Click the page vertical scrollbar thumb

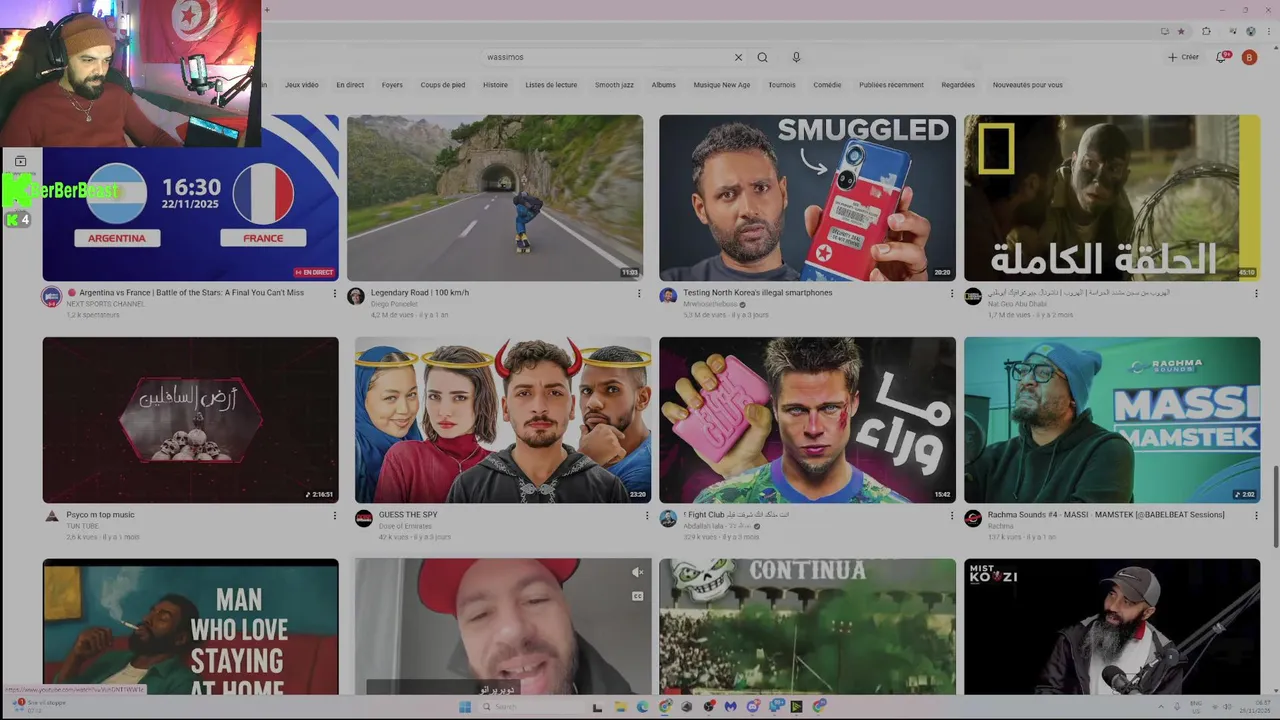tap(1275, 507)
